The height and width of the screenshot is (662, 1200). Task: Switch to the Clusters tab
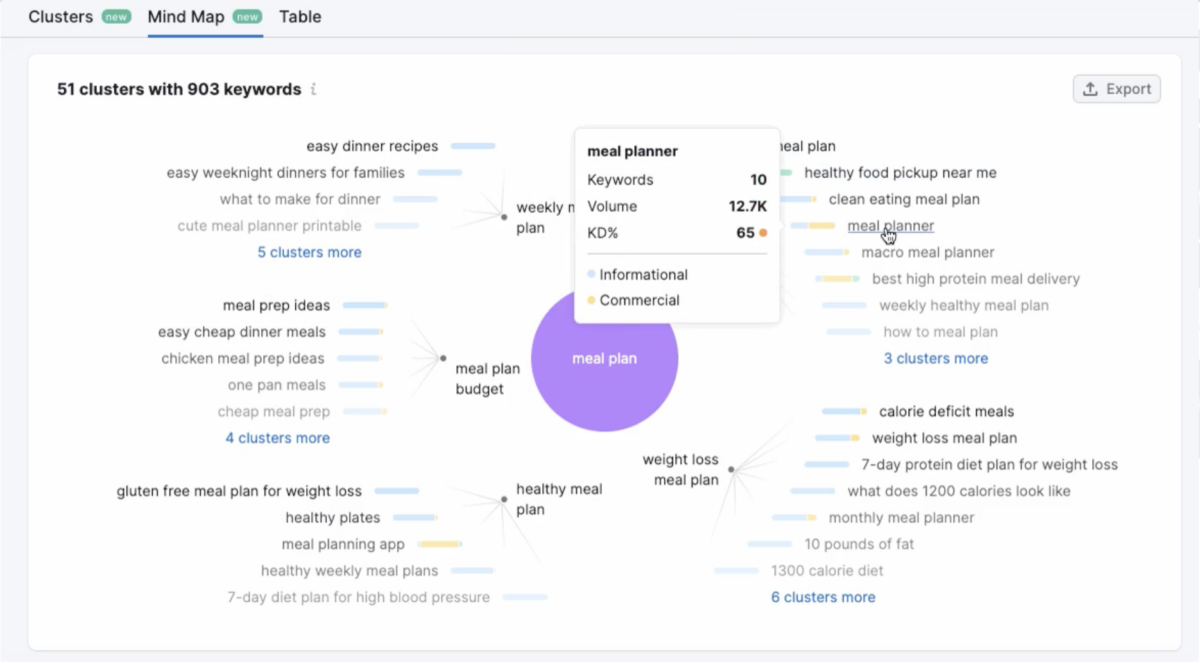[x=60, y=17]
